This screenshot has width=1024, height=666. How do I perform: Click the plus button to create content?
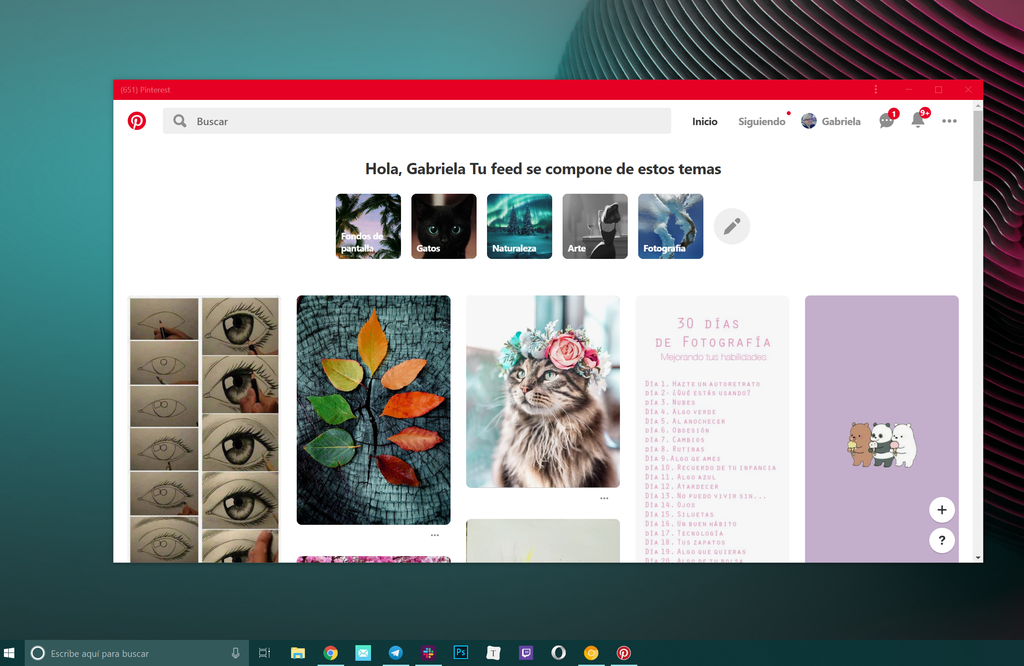coord(941,509)
